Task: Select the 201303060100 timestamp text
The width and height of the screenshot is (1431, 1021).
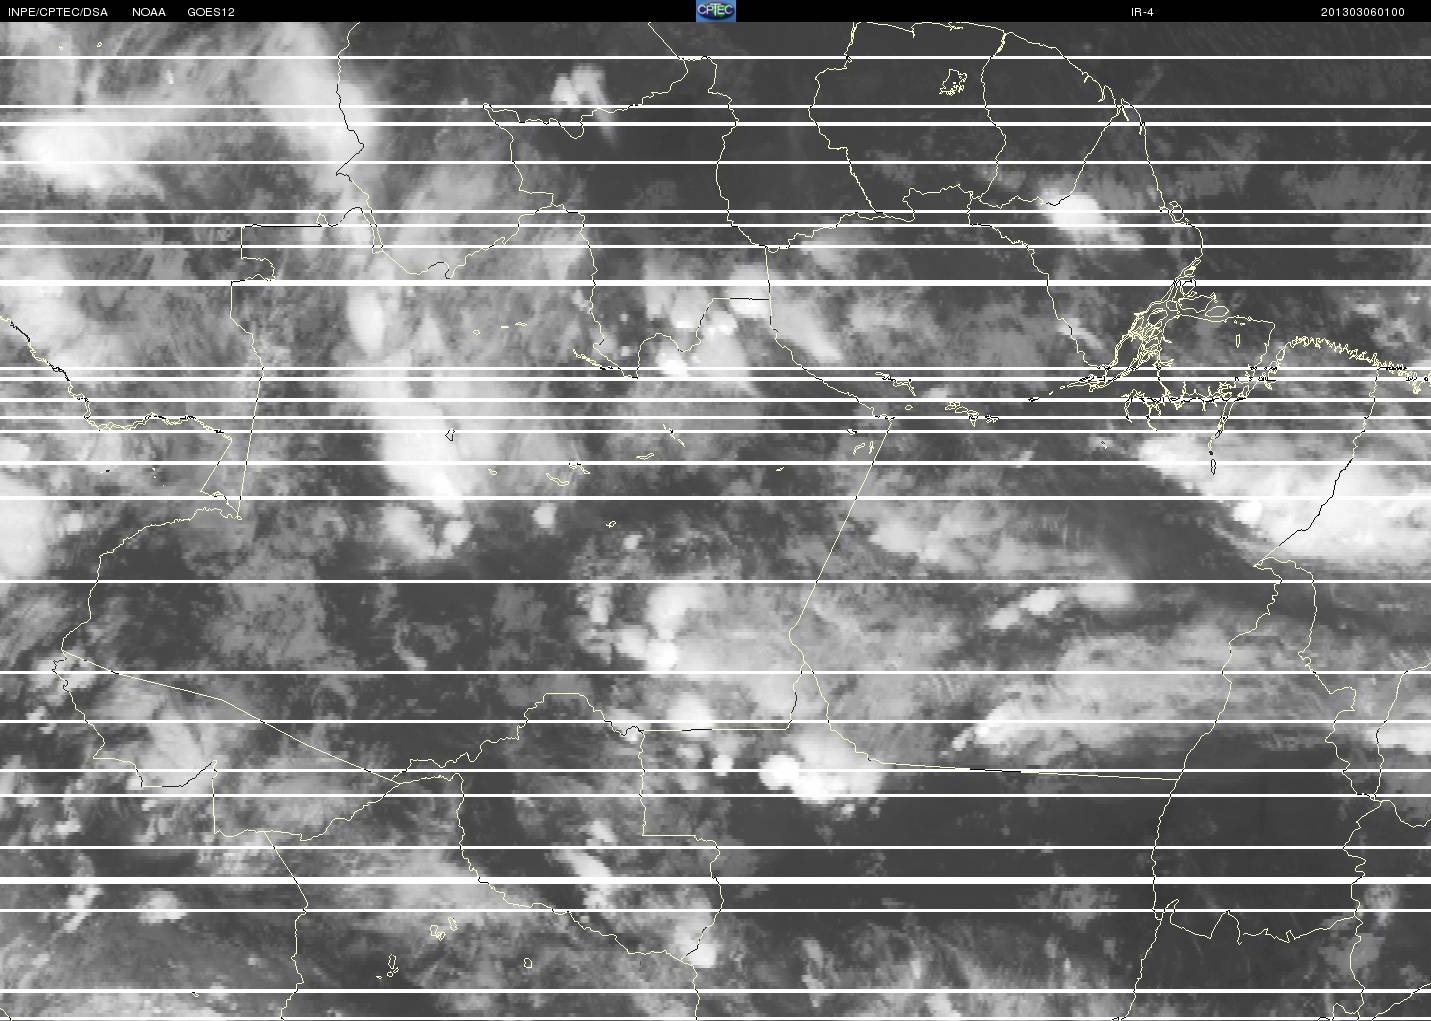Action: [1363, 12]
